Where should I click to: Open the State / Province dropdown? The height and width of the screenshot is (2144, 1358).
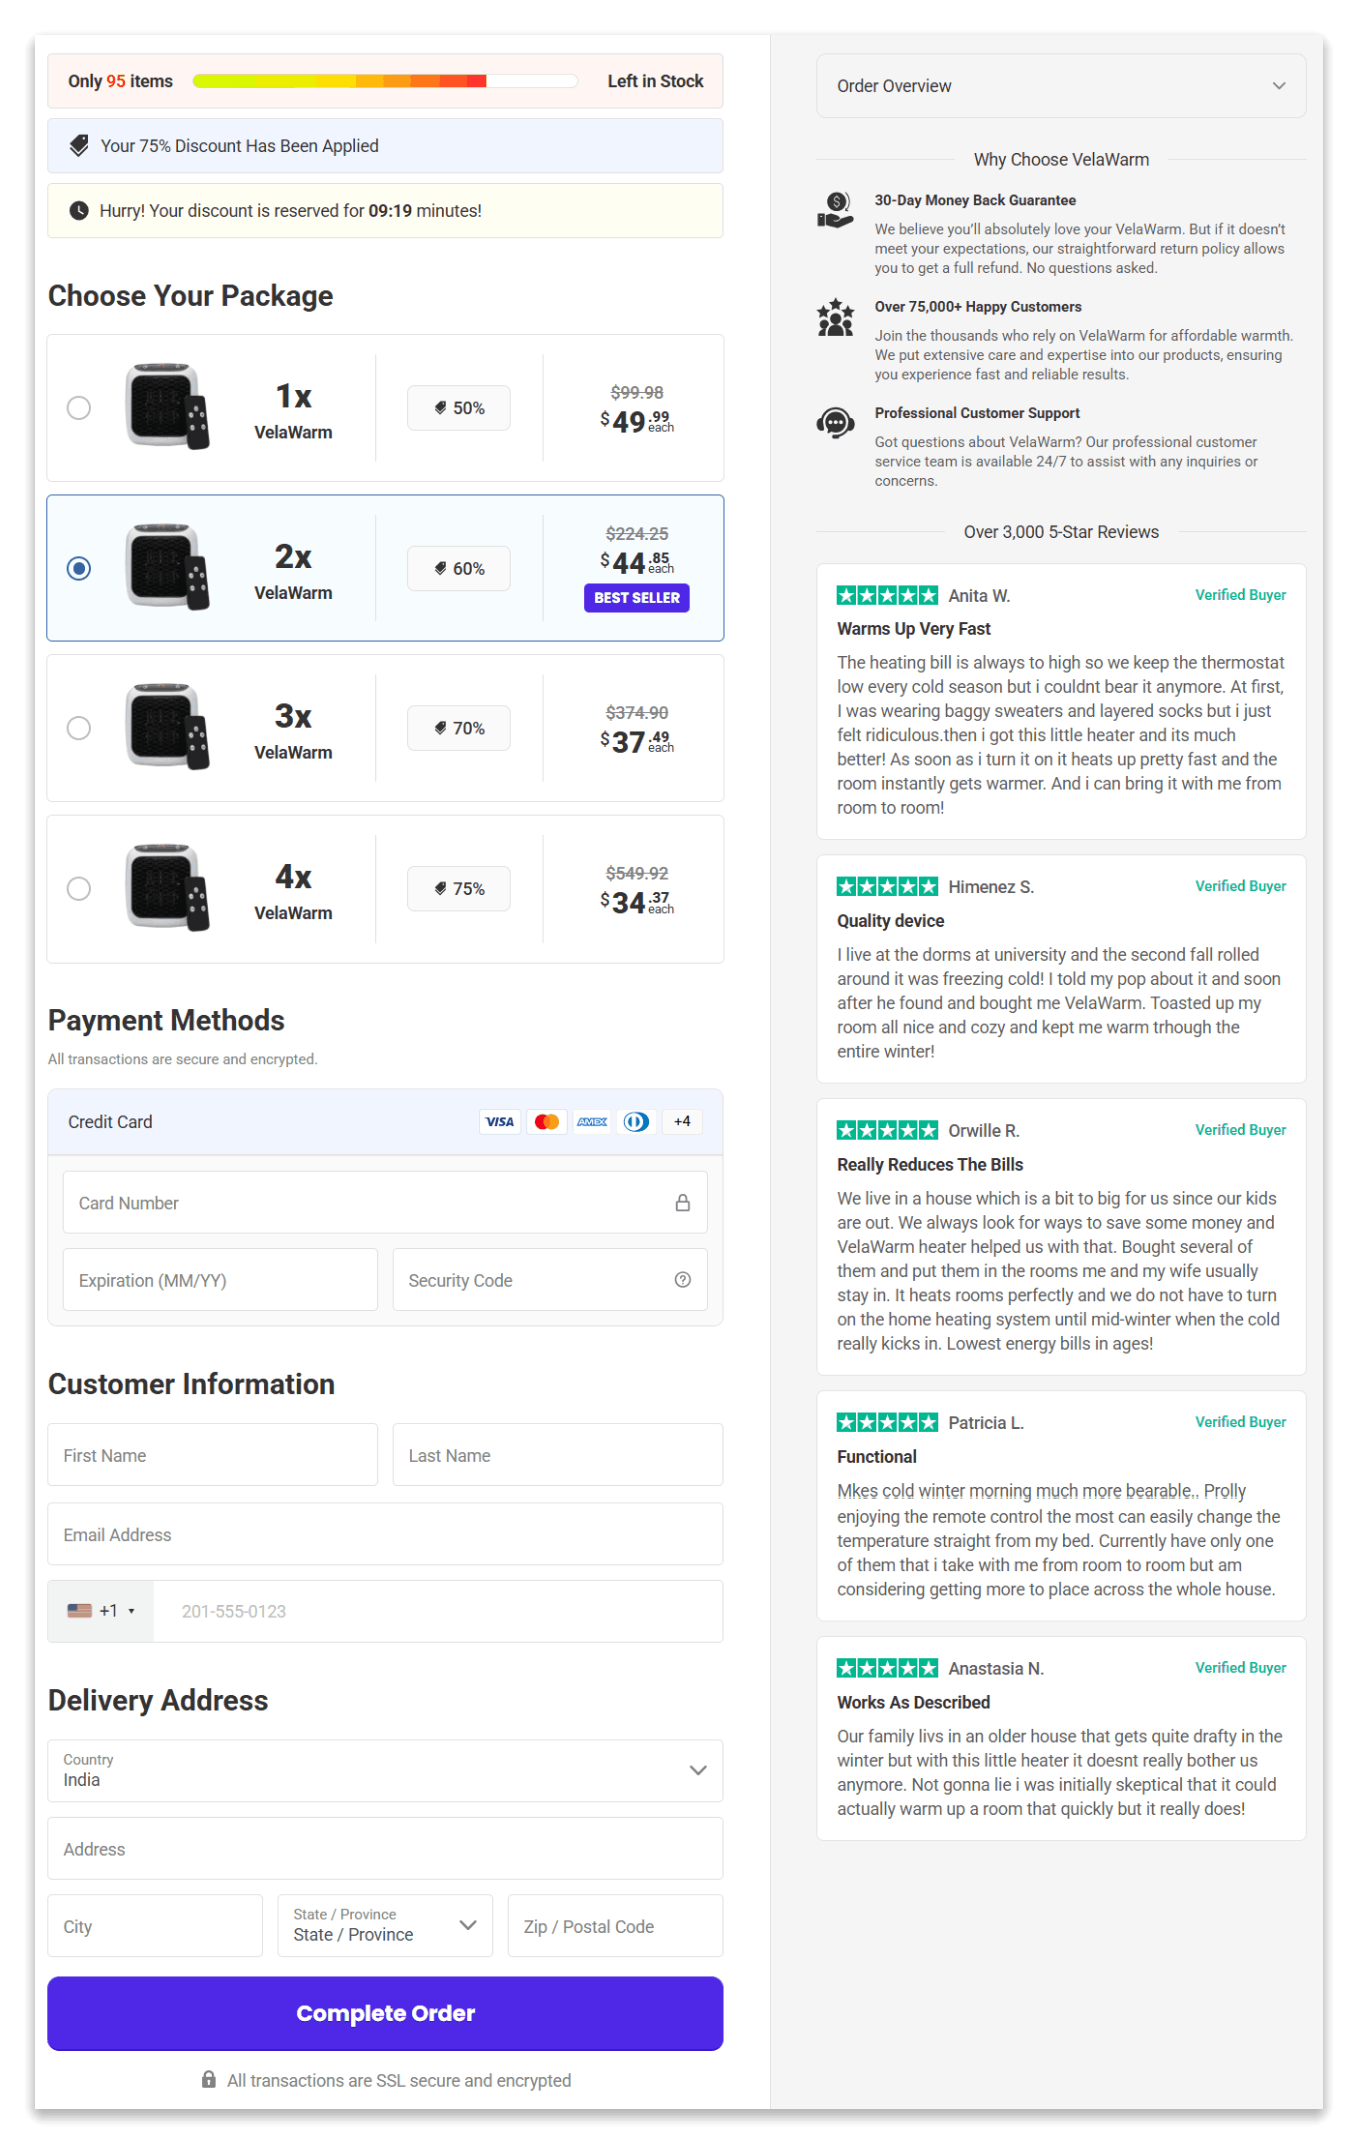click(x=385, y=1926)
